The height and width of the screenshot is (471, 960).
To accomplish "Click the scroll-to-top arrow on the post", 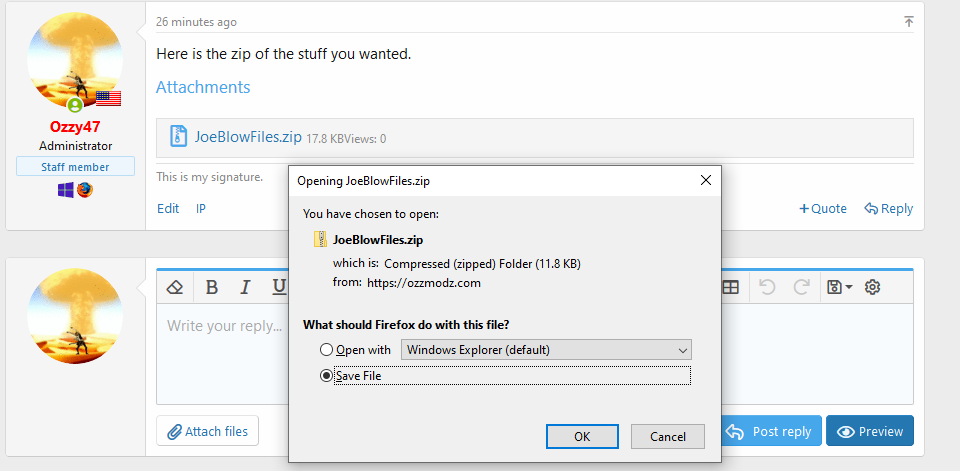I will point(908,21).
